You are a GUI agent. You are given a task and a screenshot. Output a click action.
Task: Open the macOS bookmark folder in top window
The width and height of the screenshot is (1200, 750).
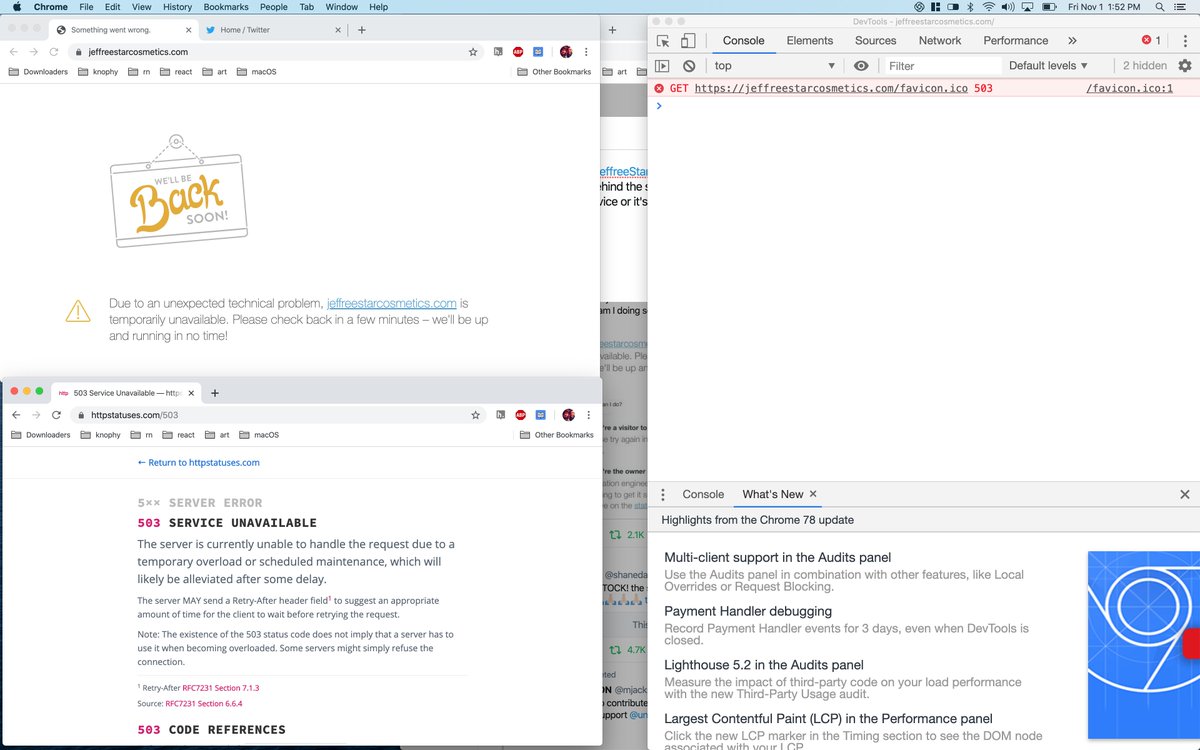pyautogui.click(x=257, y=72)
